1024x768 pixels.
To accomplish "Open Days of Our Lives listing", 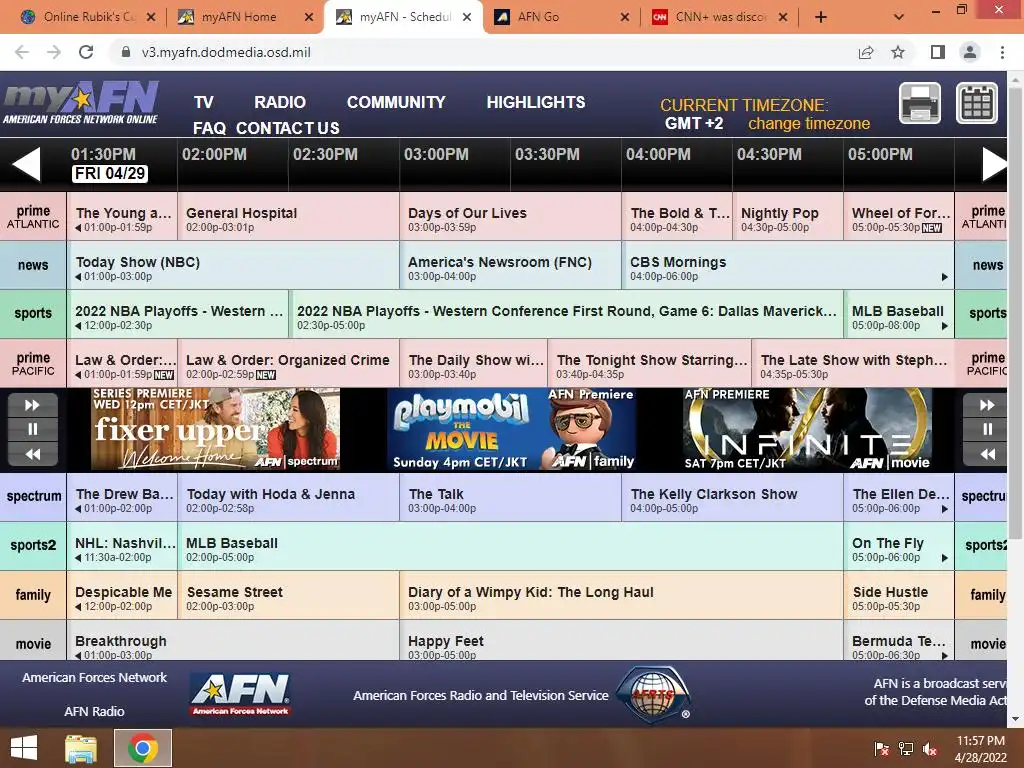I will [x=510, y=218].
